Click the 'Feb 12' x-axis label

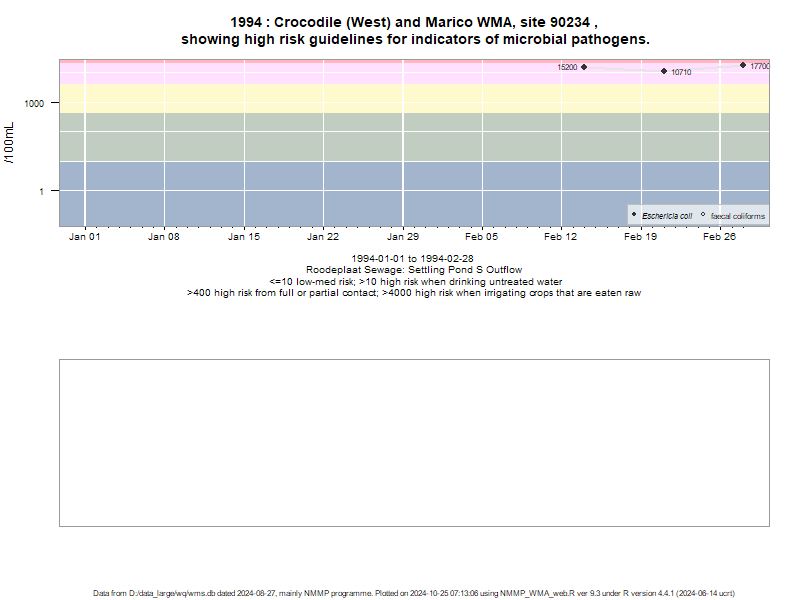(x=561, y=237)
